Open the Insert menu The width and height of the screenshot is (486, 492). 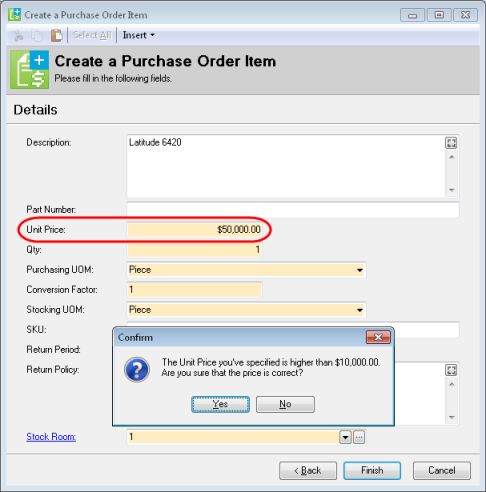[x=138, y=35]
